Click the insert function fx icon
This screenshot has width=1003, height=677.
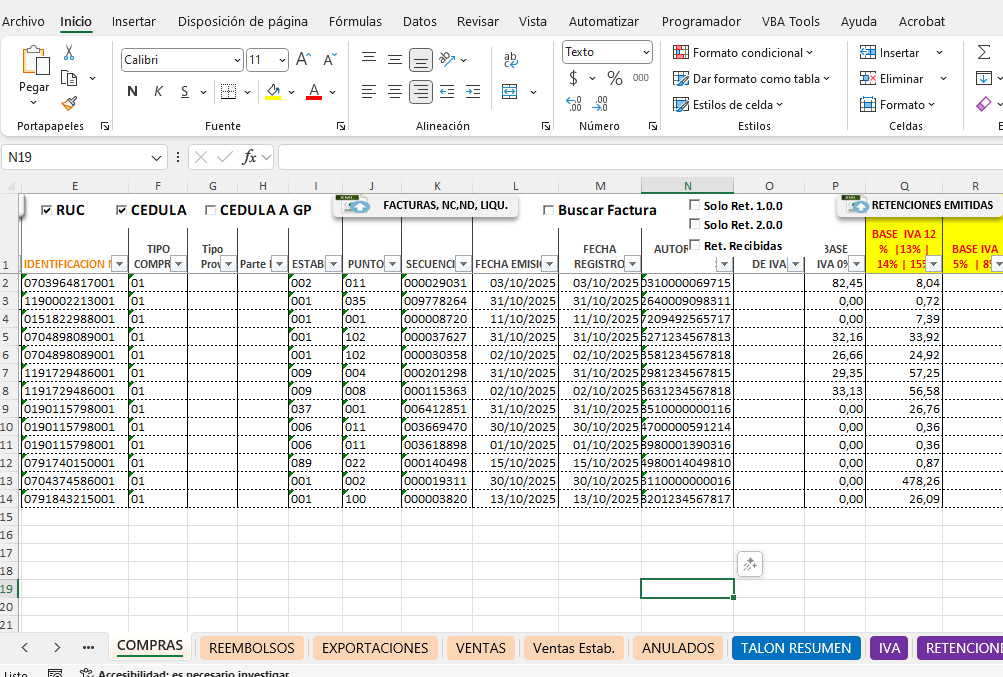[250, 157]
